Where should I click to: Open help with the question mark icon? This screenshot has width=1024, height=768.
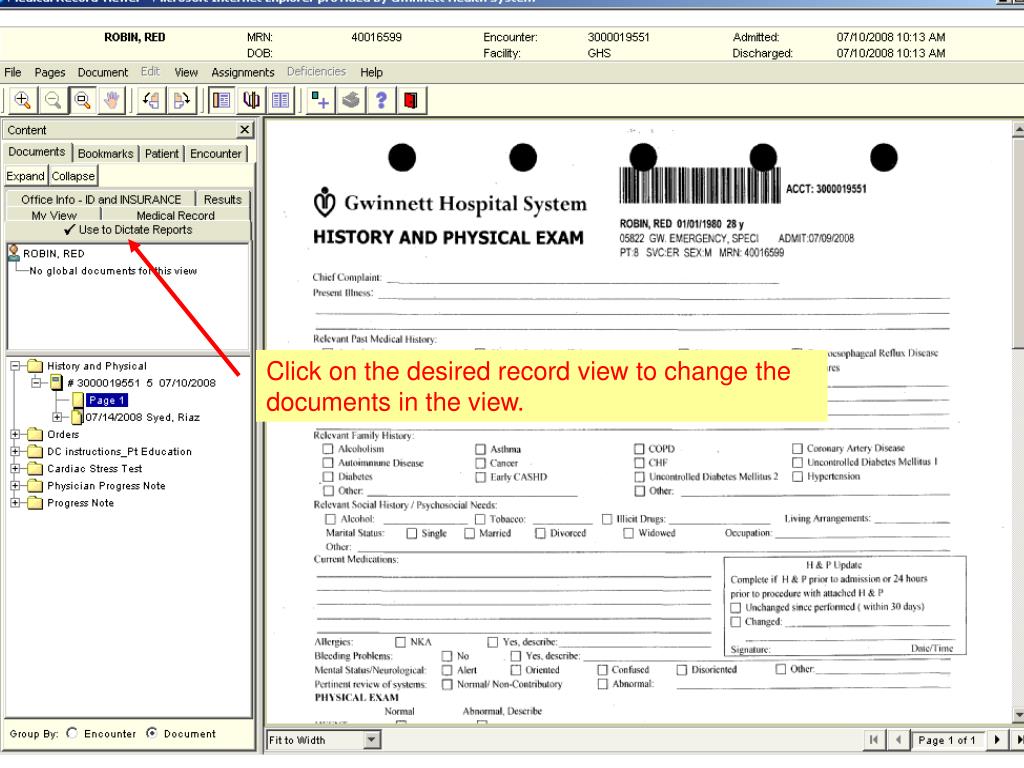[381, 100]
